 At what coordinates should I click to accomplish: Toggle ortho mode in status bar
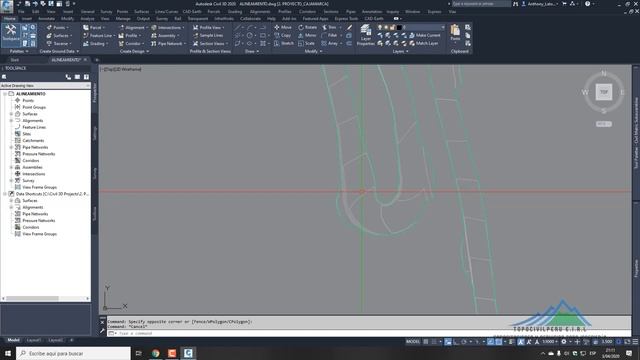[456, 342]
